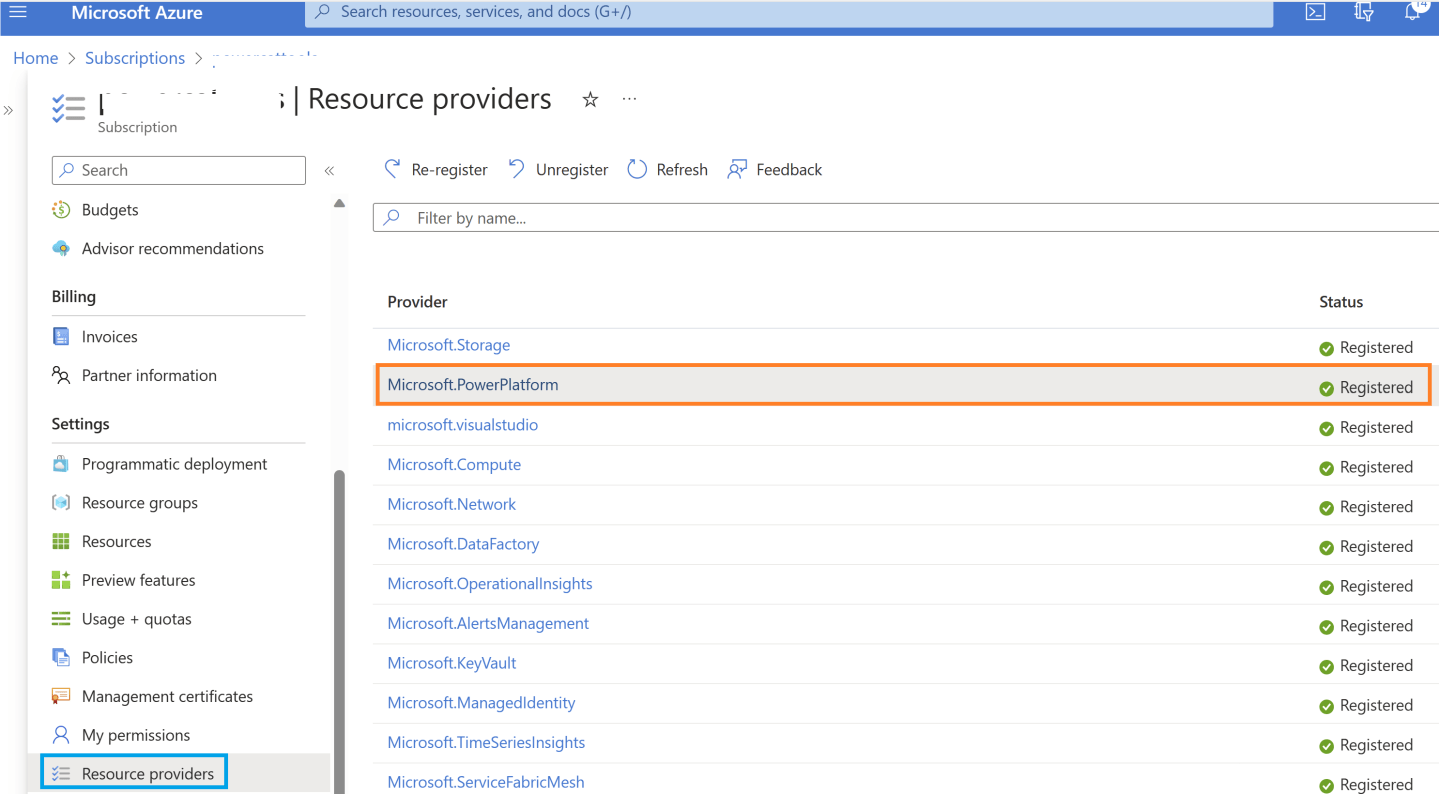Image resolution: width=1439 pixels, height=794 pixels.
Task: Refresh the resource provider list
Action: [666, 169]
